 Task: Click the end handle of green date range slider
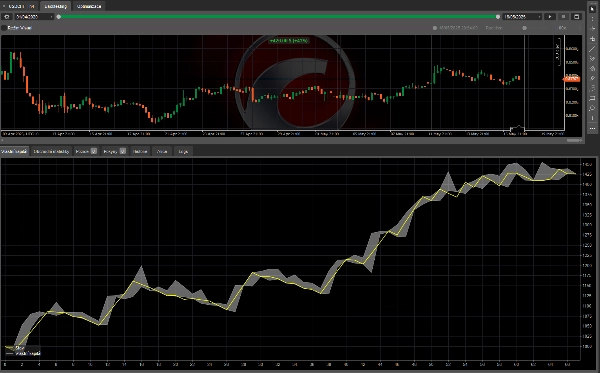497,17
